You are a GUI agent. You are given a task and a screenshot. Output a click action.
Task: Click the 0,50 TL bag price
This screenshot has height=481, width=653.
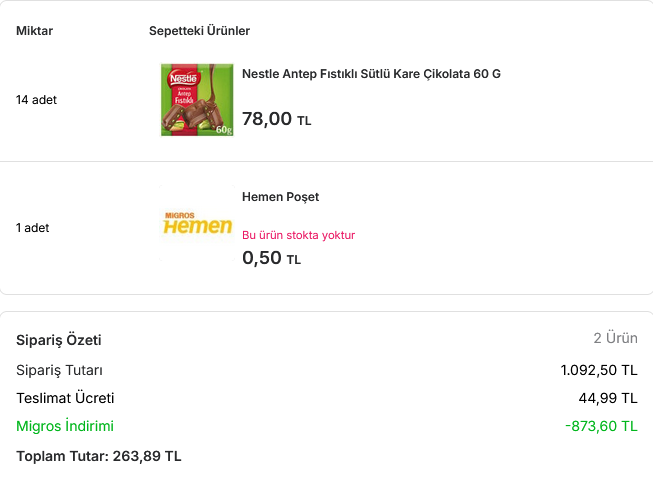pos(271,258)
